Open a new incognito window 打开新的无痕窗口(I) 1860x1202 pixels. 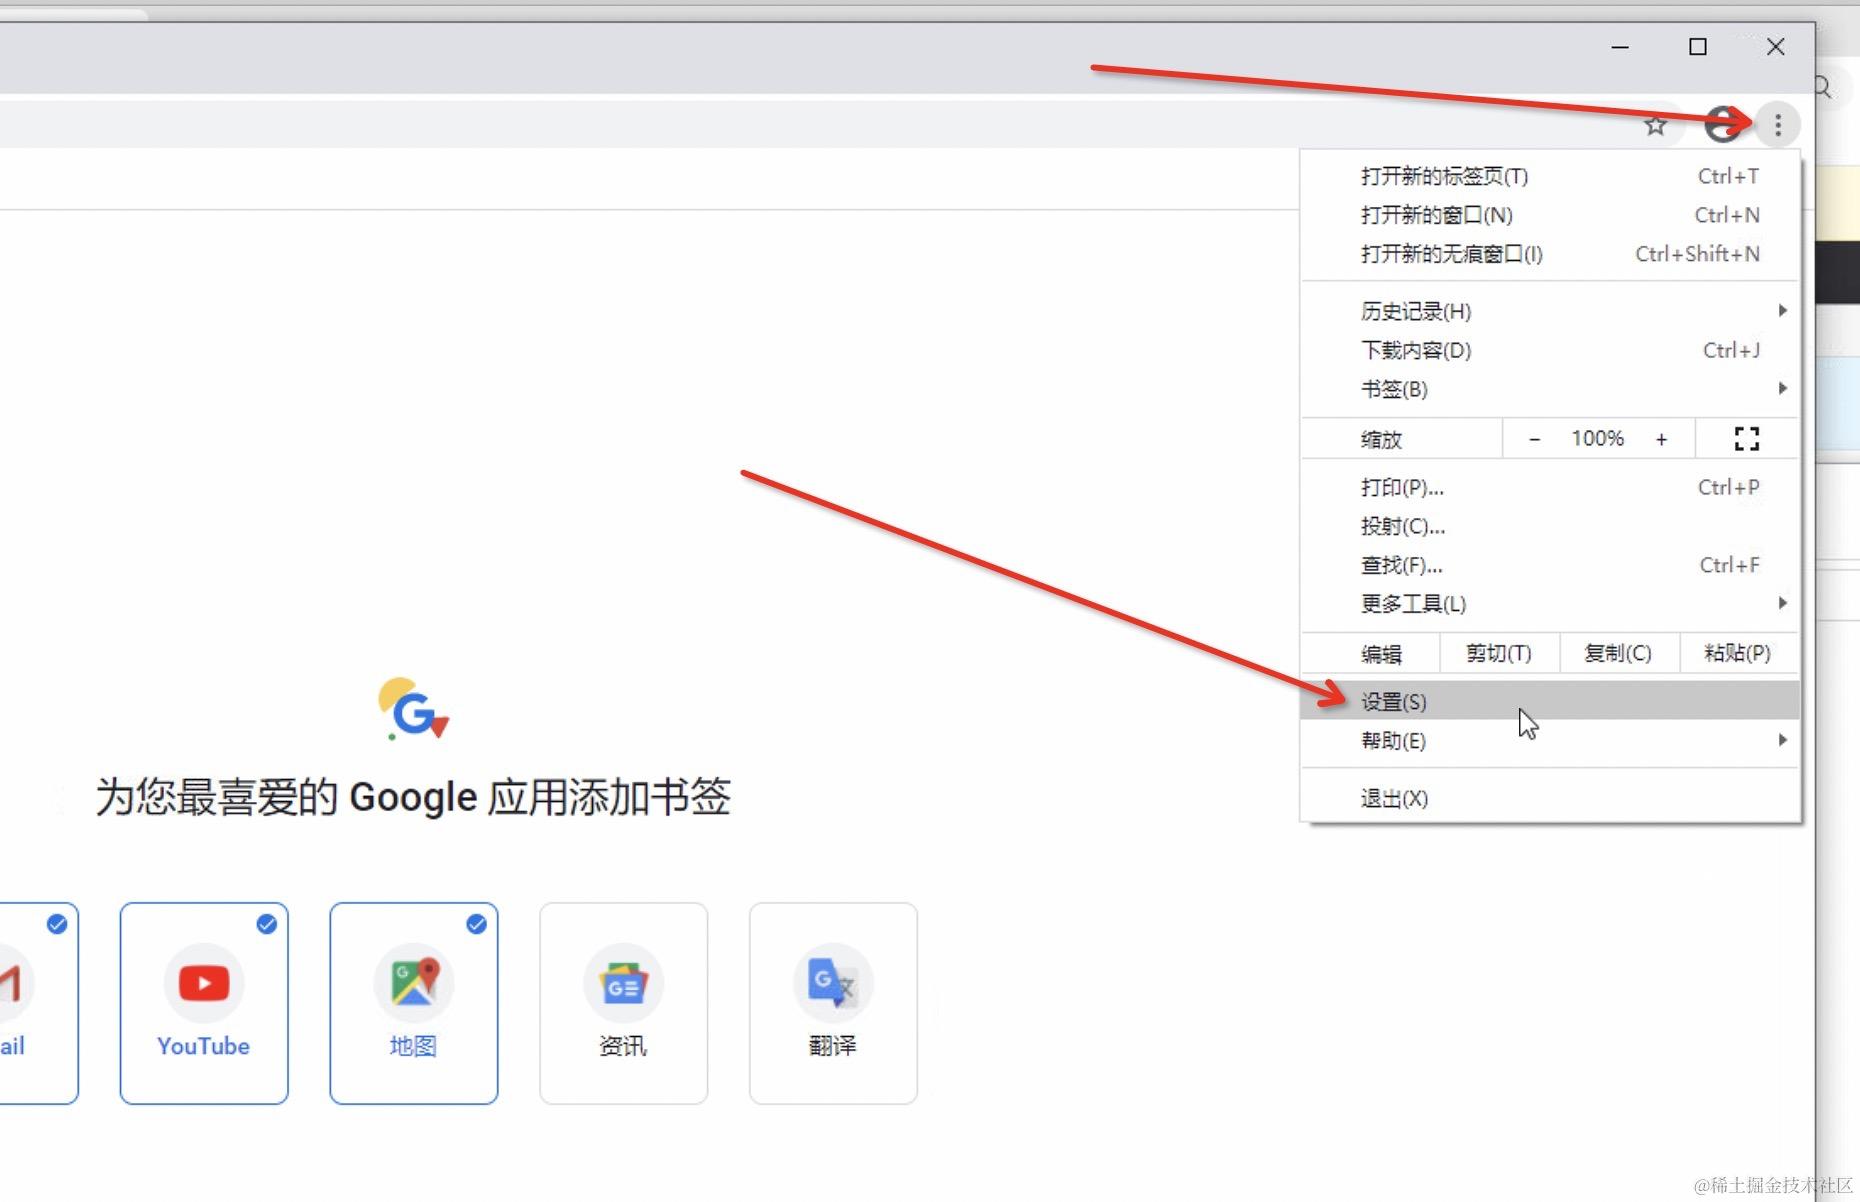click(1550, 254)
